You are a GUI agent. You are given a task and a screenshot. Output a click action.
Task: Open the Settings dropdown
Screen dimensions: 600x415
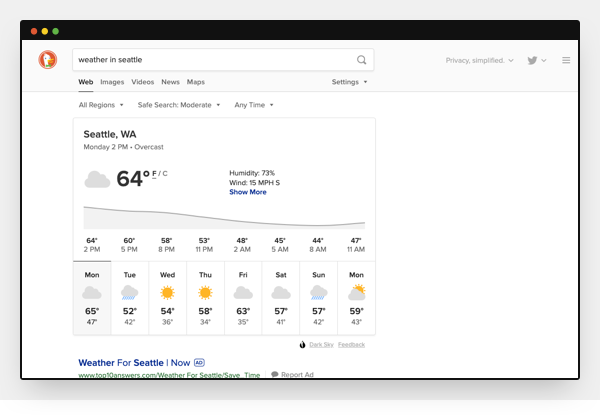click(x=349, y=82)
